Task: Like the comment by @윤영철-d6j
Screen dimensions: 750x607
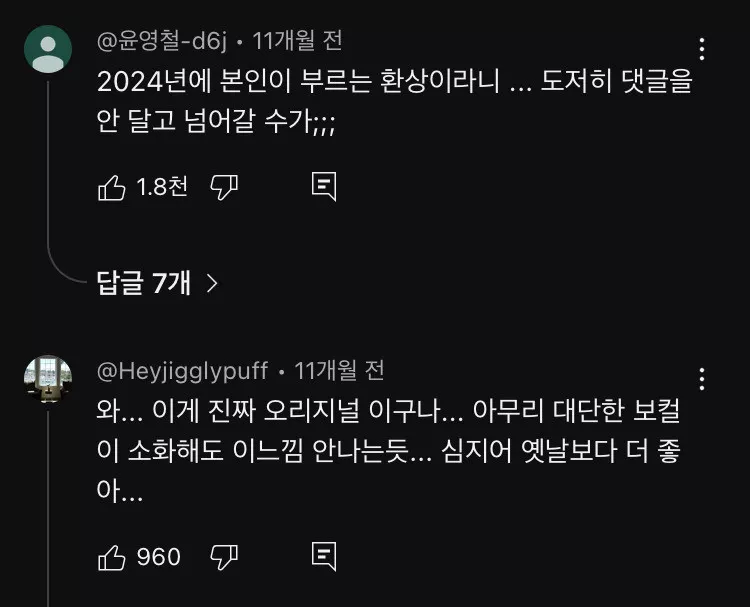Action: 111,187
